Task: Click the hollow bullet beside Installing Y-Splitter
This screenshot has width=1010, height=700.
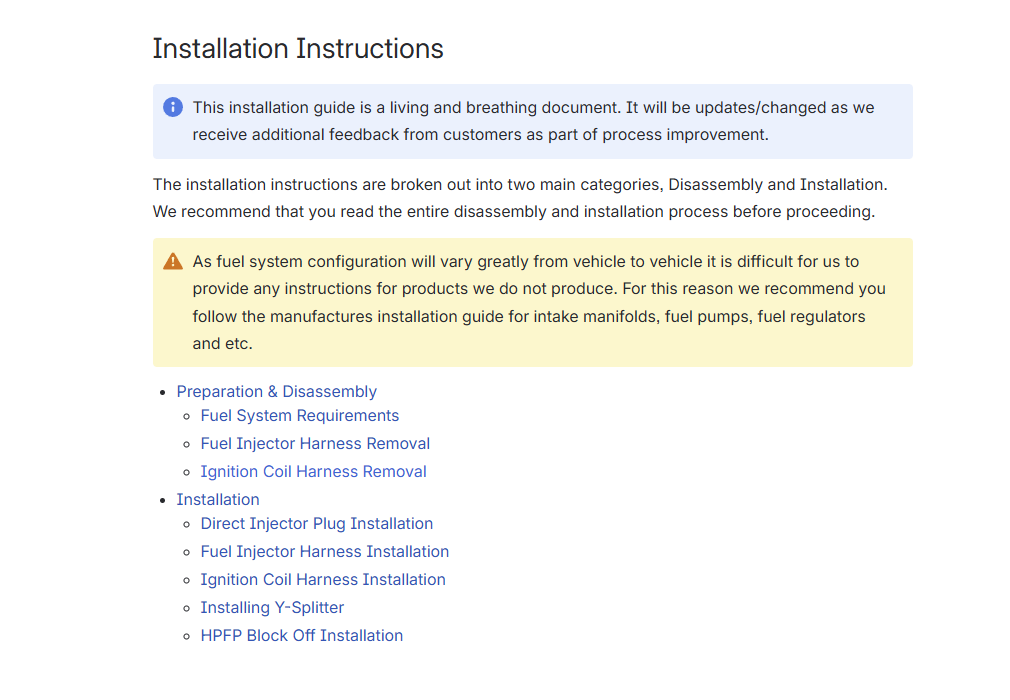Action: click(187, 609)
